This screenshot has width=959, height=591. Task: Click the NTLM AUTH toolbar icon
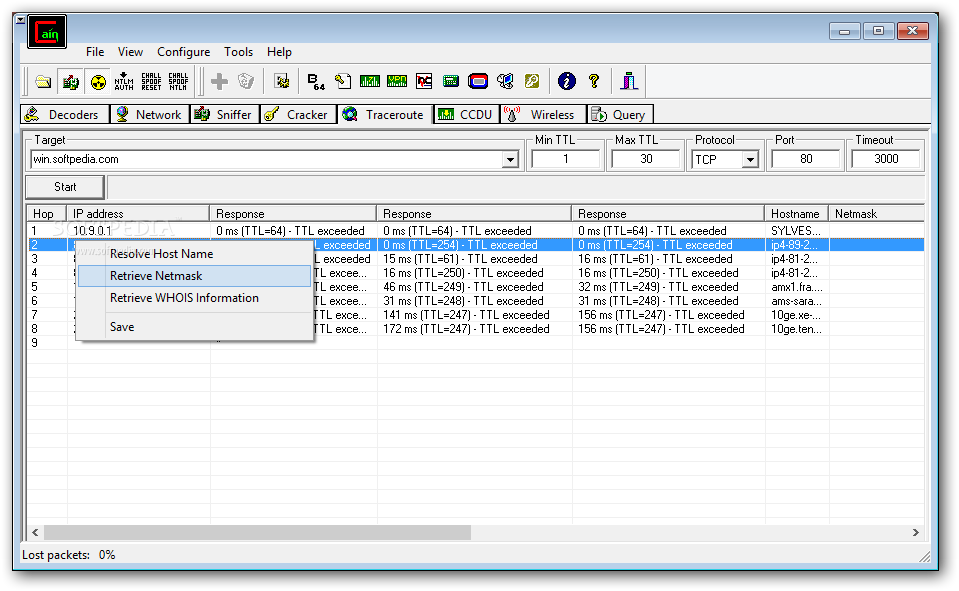[124, 81]
